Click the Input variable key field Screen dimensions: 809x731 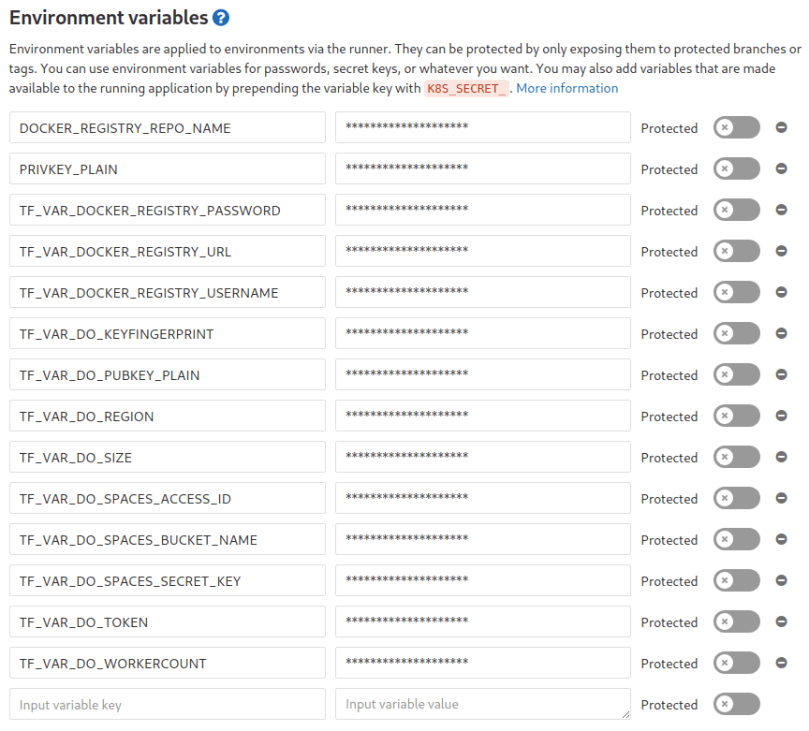[x=167, y=704]
